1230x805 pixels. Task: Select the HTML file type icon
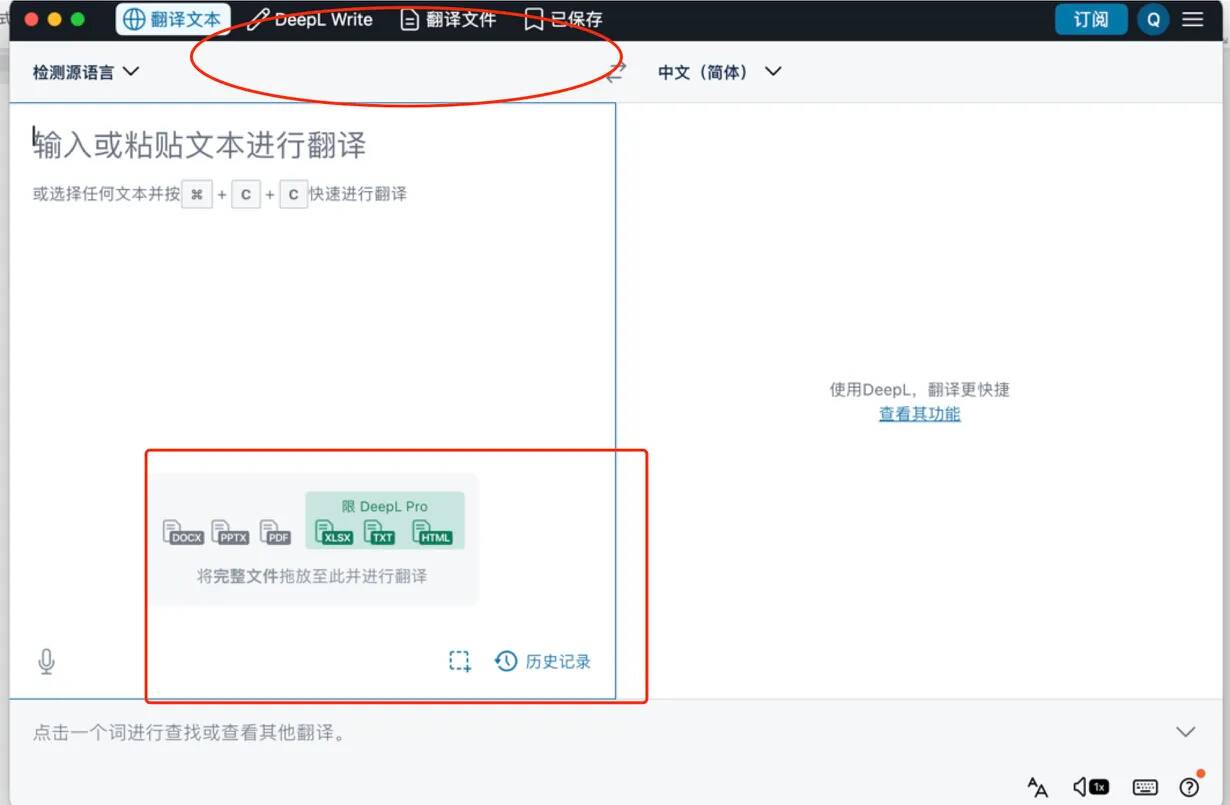433,532
